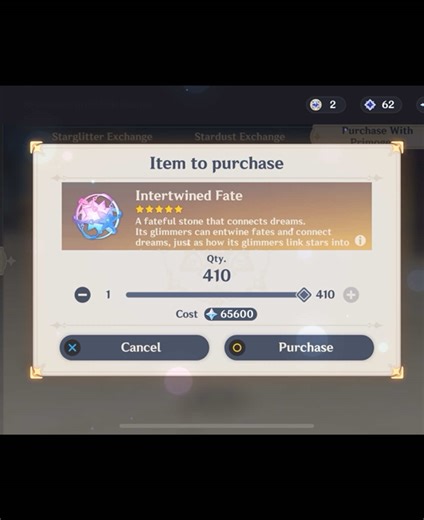Click the large 410 quantity value
Image resolution: width=424 pixels, height=520 pixels.
[x=217, y=276]
